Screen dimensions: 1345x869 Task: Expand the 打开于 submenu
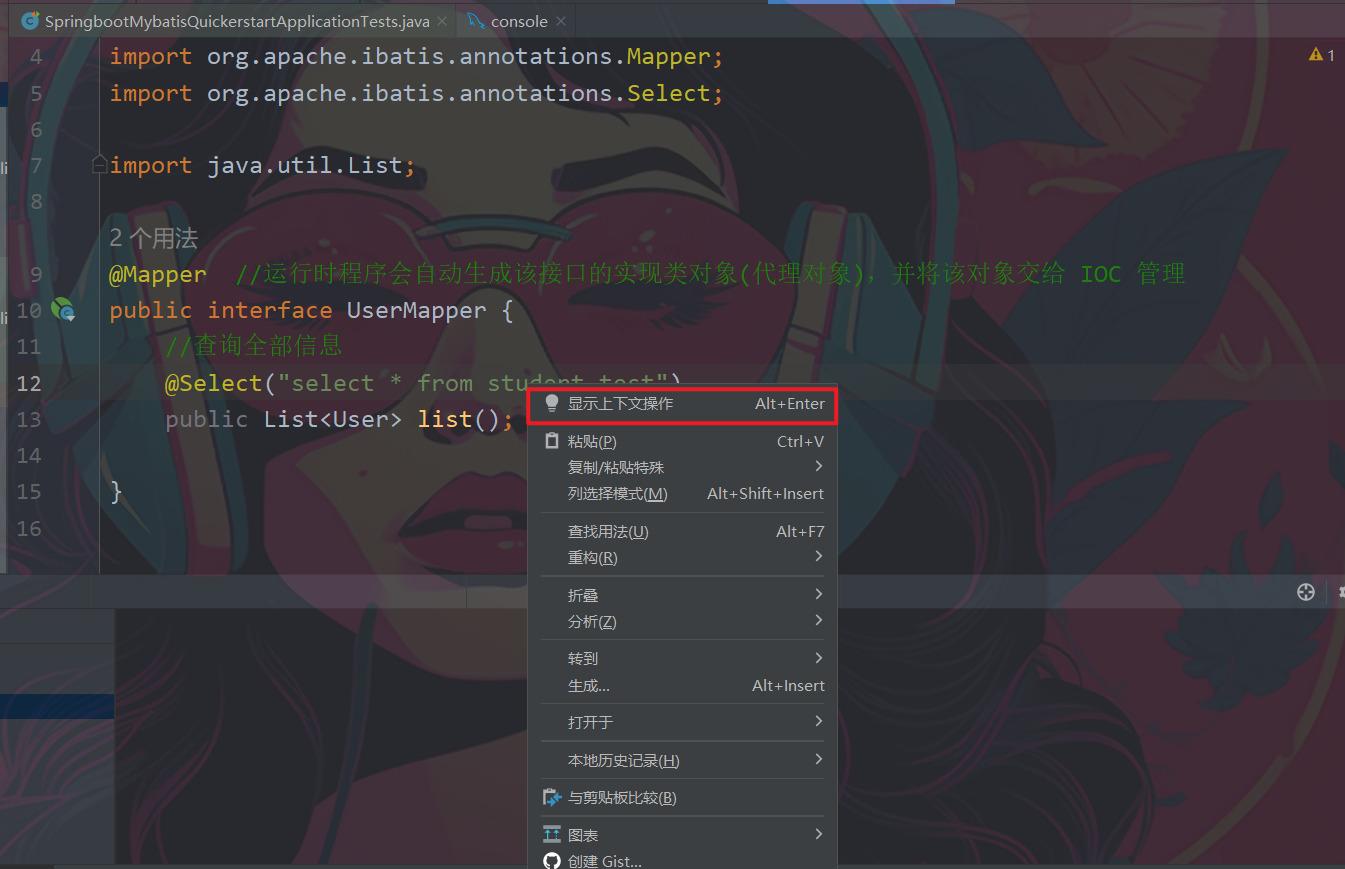682,722
